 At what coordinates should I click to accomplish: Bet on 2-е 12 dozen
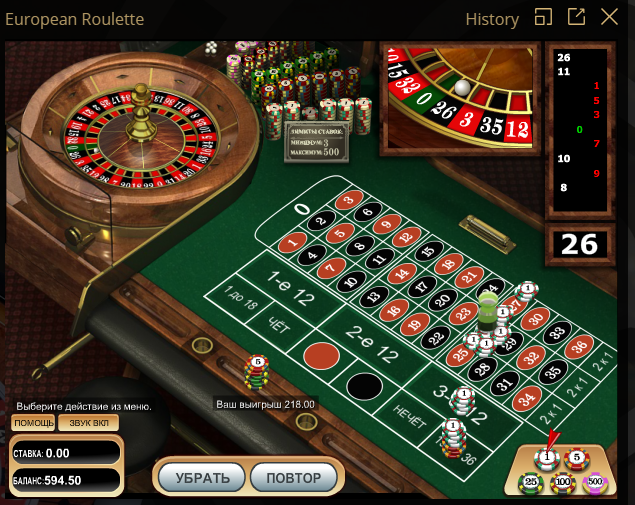pos(372,344)
